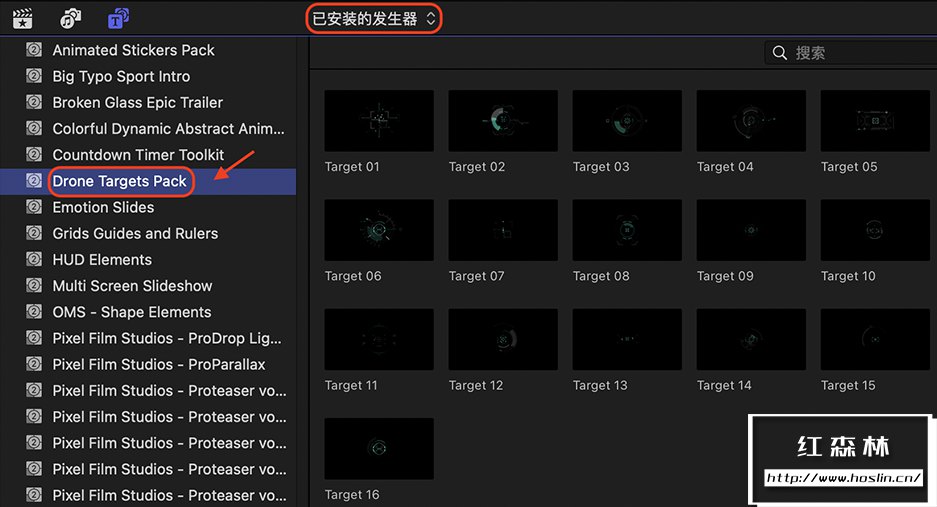The image size is (937, 507).
Task: Select Colorful Dynamic Abstract Anim... category
Action: [x=169, y=129]
